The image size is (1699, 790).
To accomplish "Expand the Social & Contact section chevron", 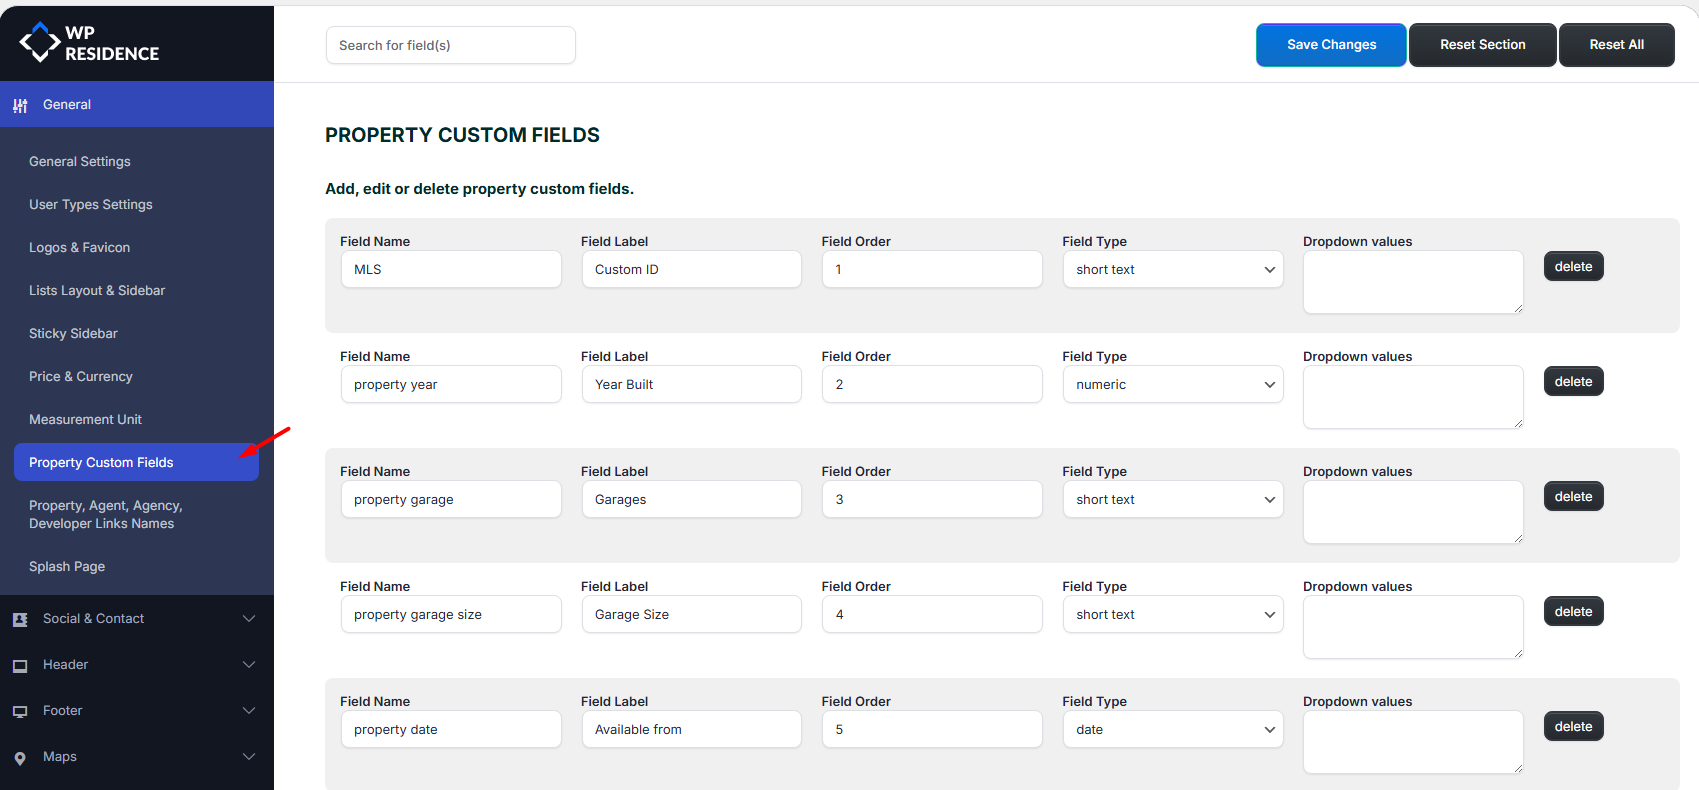I will (x=249, y=619).
